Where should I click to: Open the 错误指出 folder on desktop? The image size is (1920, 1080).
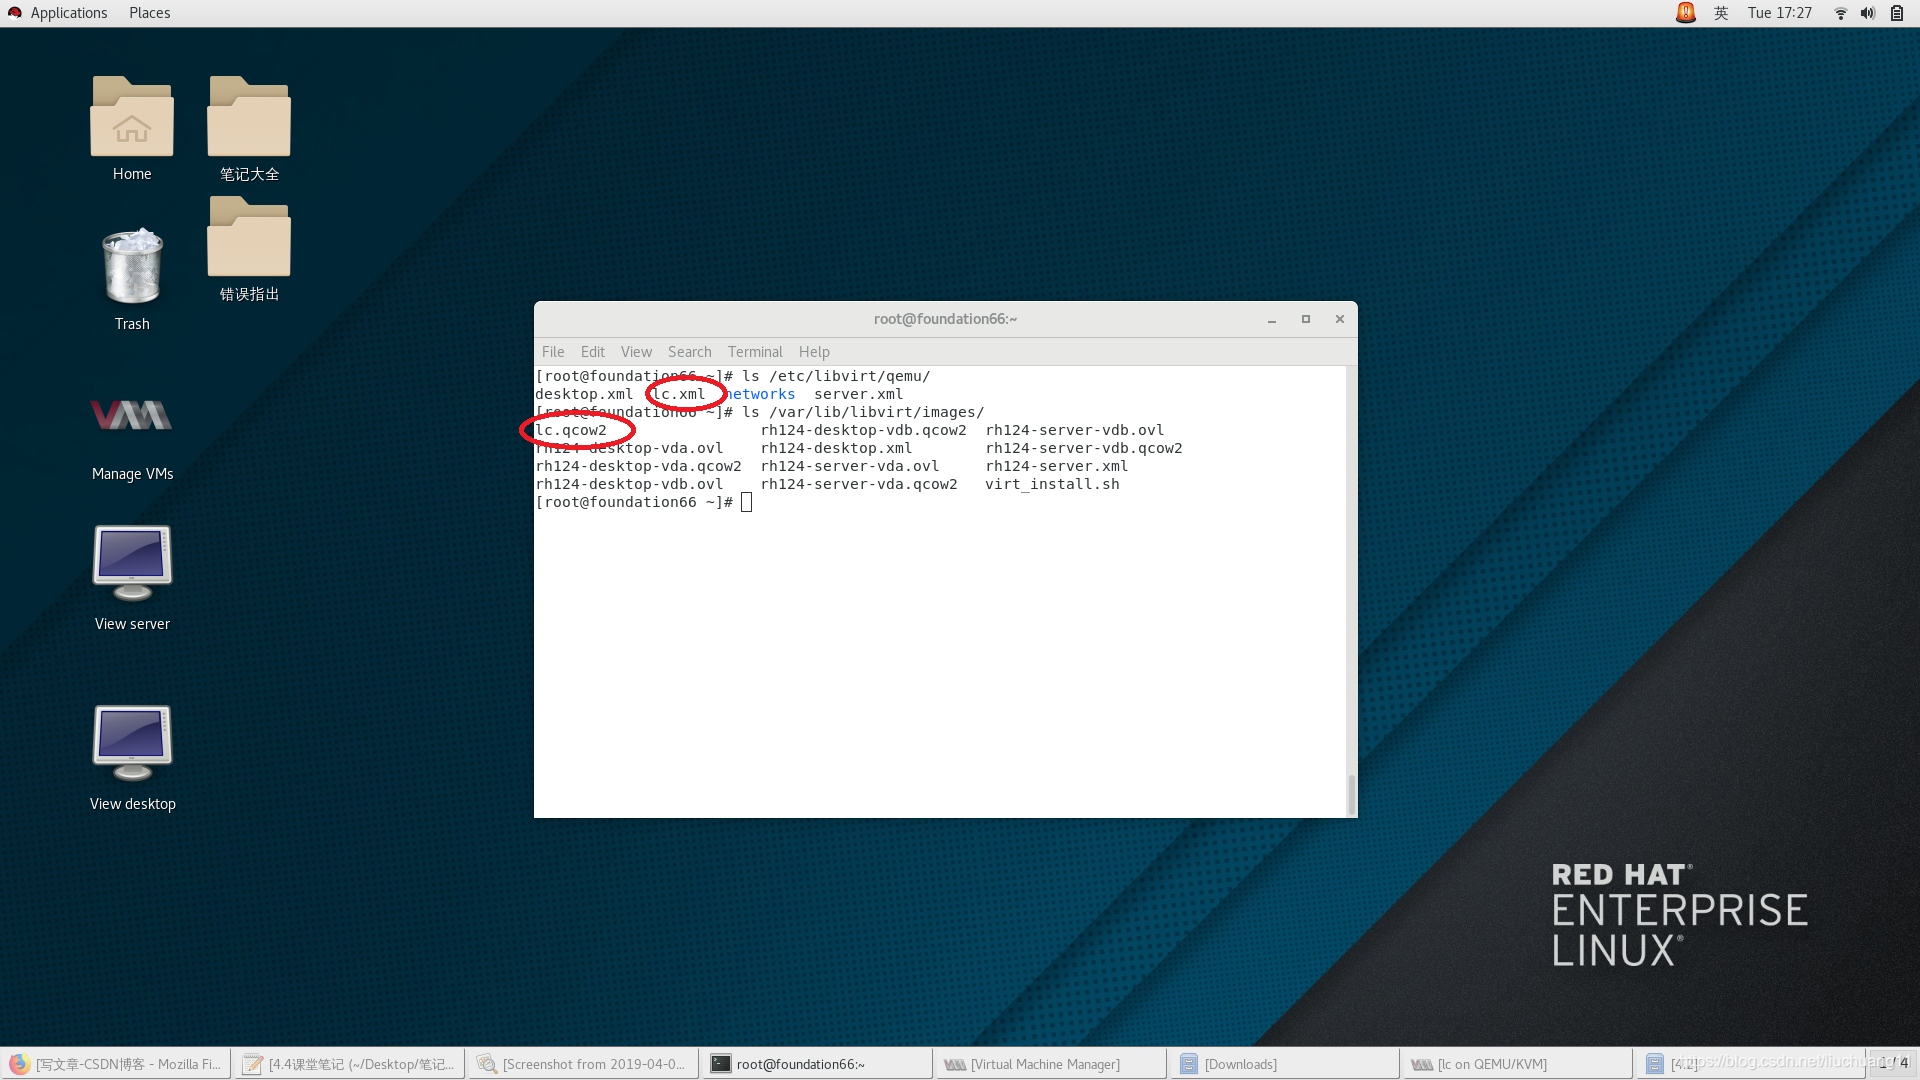point(249,248)
